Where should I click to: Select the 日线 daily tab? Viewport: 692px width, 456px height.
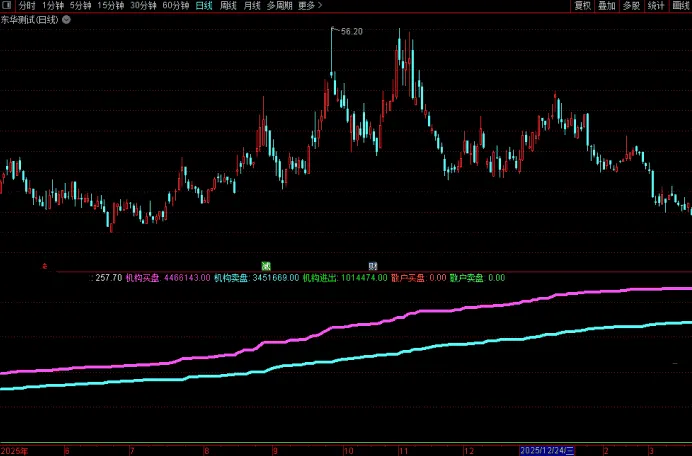click(204, 6)
